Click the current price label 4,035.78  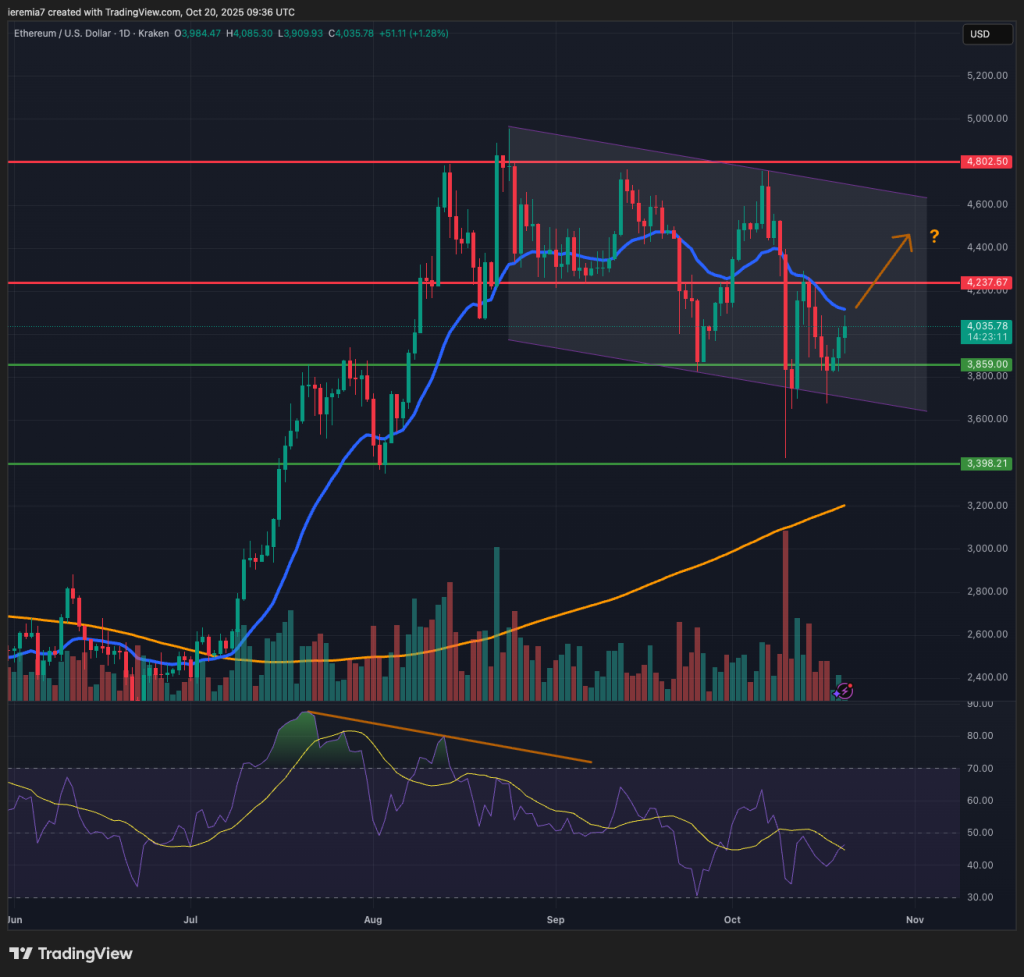click(984, 326)
